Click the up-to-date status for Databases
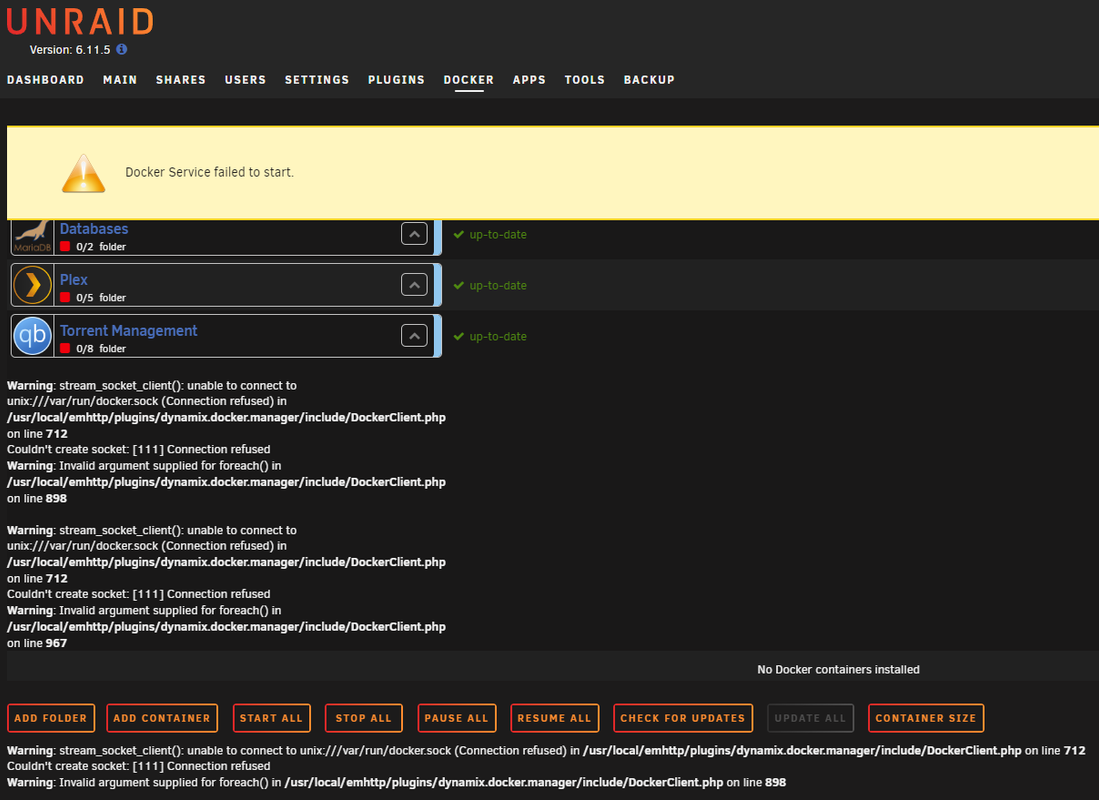The height and width of the screenshot is (800, 1099). [x=498, y=234]
